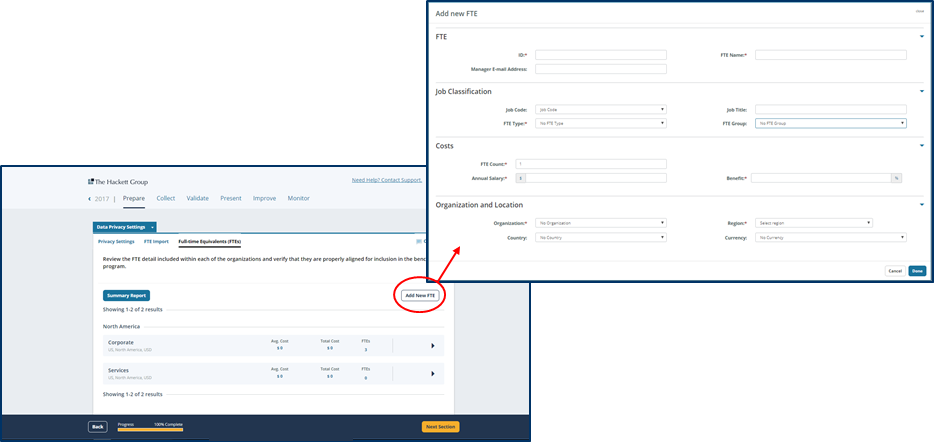Open the FTE Group dropdown

830,123
